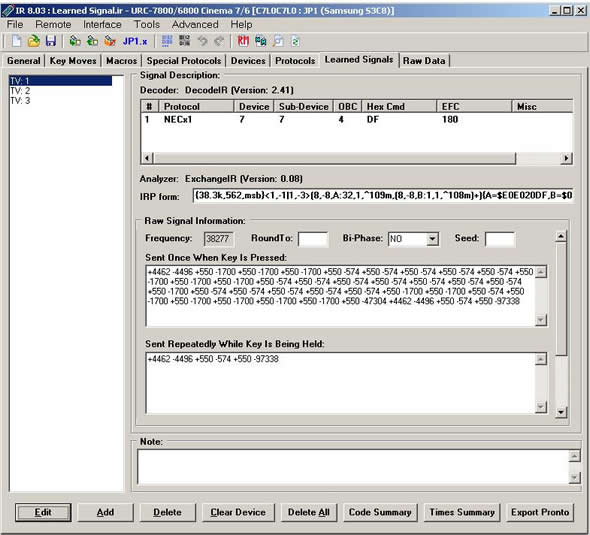
Task: Click down arrow of Sent Once text box
Action: [541, 320]
